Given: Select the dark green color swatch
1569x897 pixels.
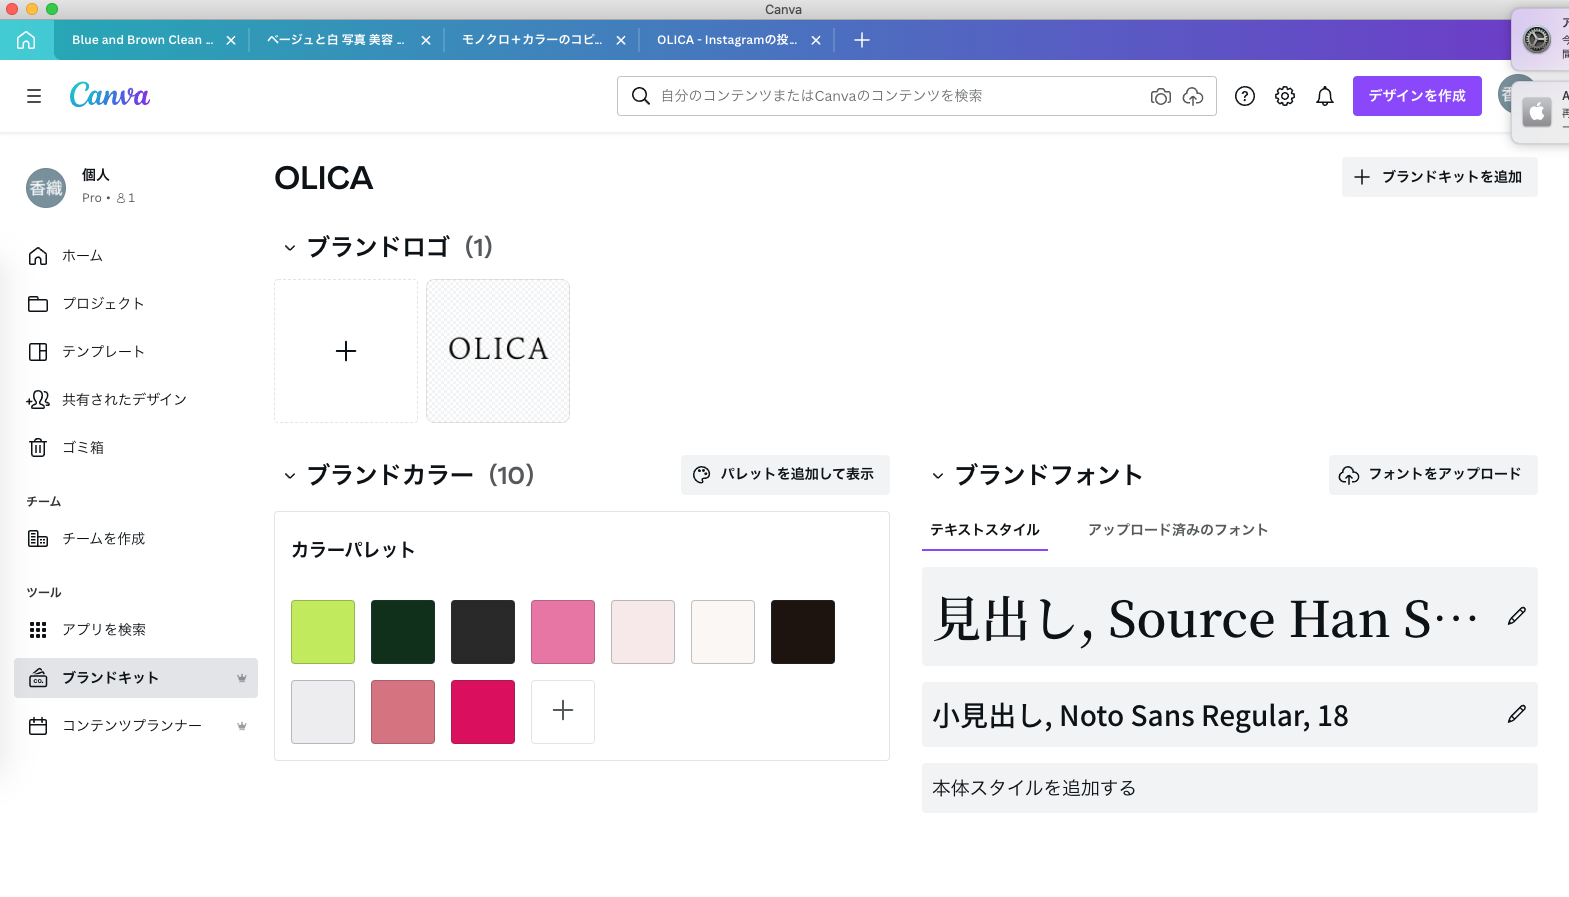Looking at the screenshot, I should point(403,632).
